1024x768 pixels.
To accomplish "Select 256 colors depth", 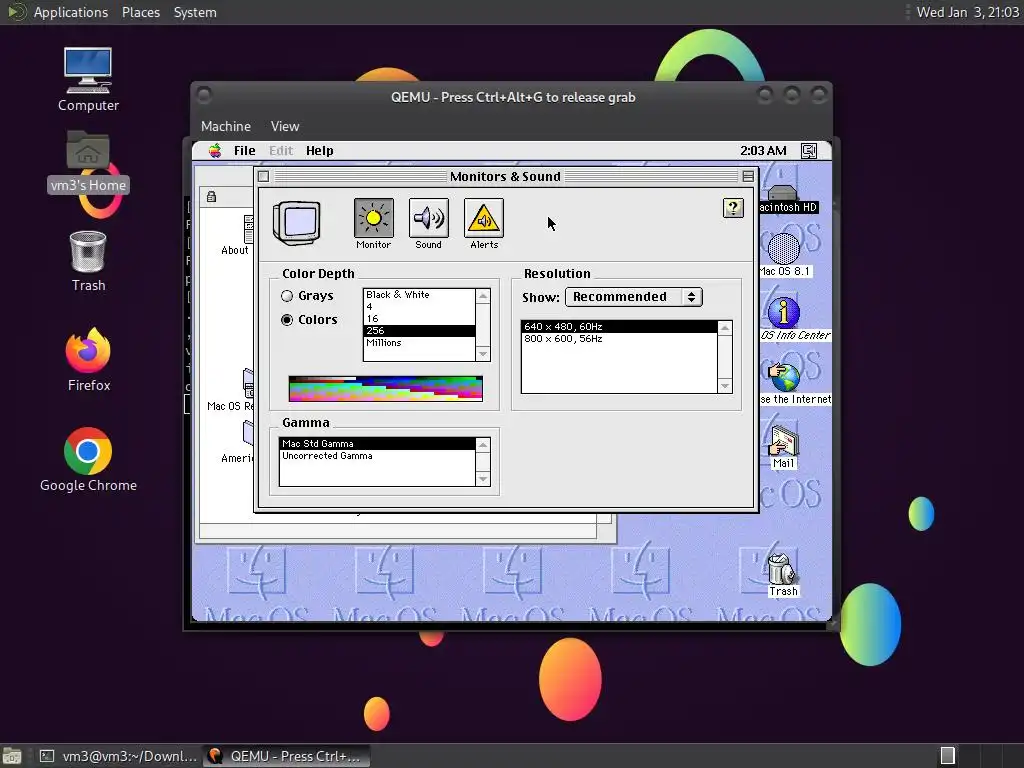I will click(419, 330).
